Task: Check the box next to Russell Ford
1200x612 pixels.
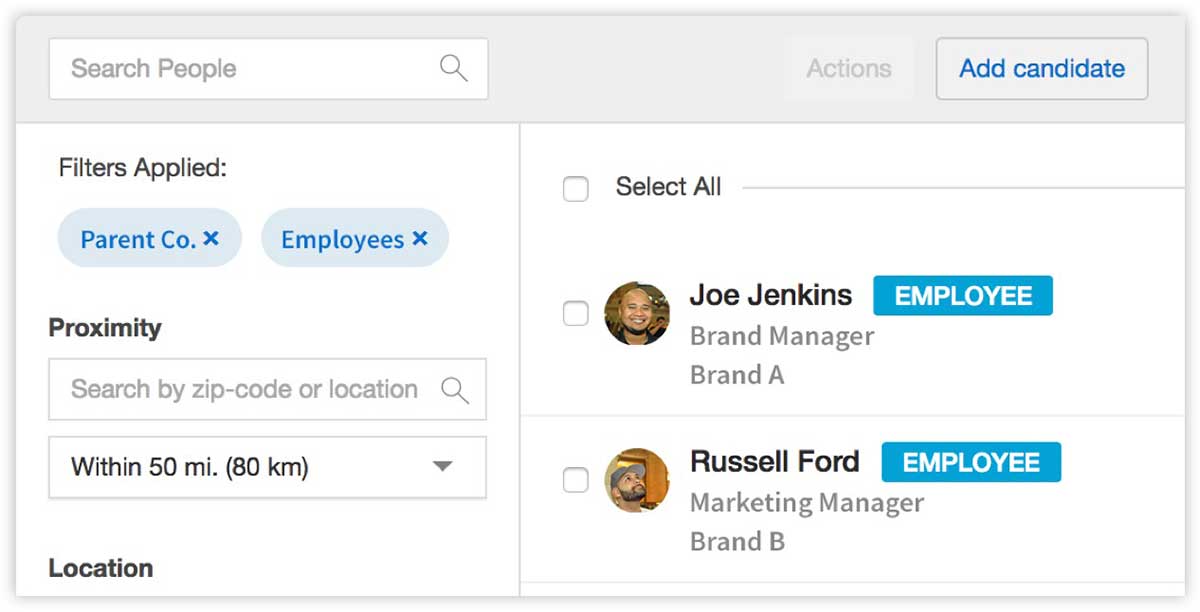Action: pyautogui.click(x=576, y=480)
